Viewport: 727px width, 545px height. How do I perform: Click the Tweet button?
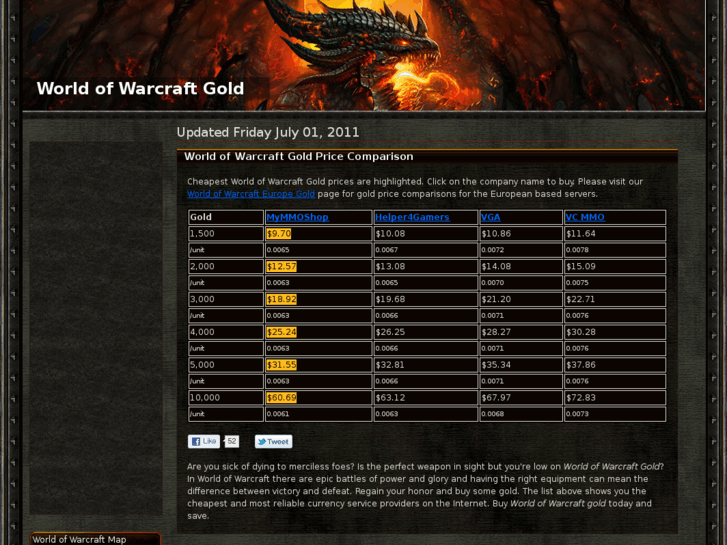click(x=274, y=442)
